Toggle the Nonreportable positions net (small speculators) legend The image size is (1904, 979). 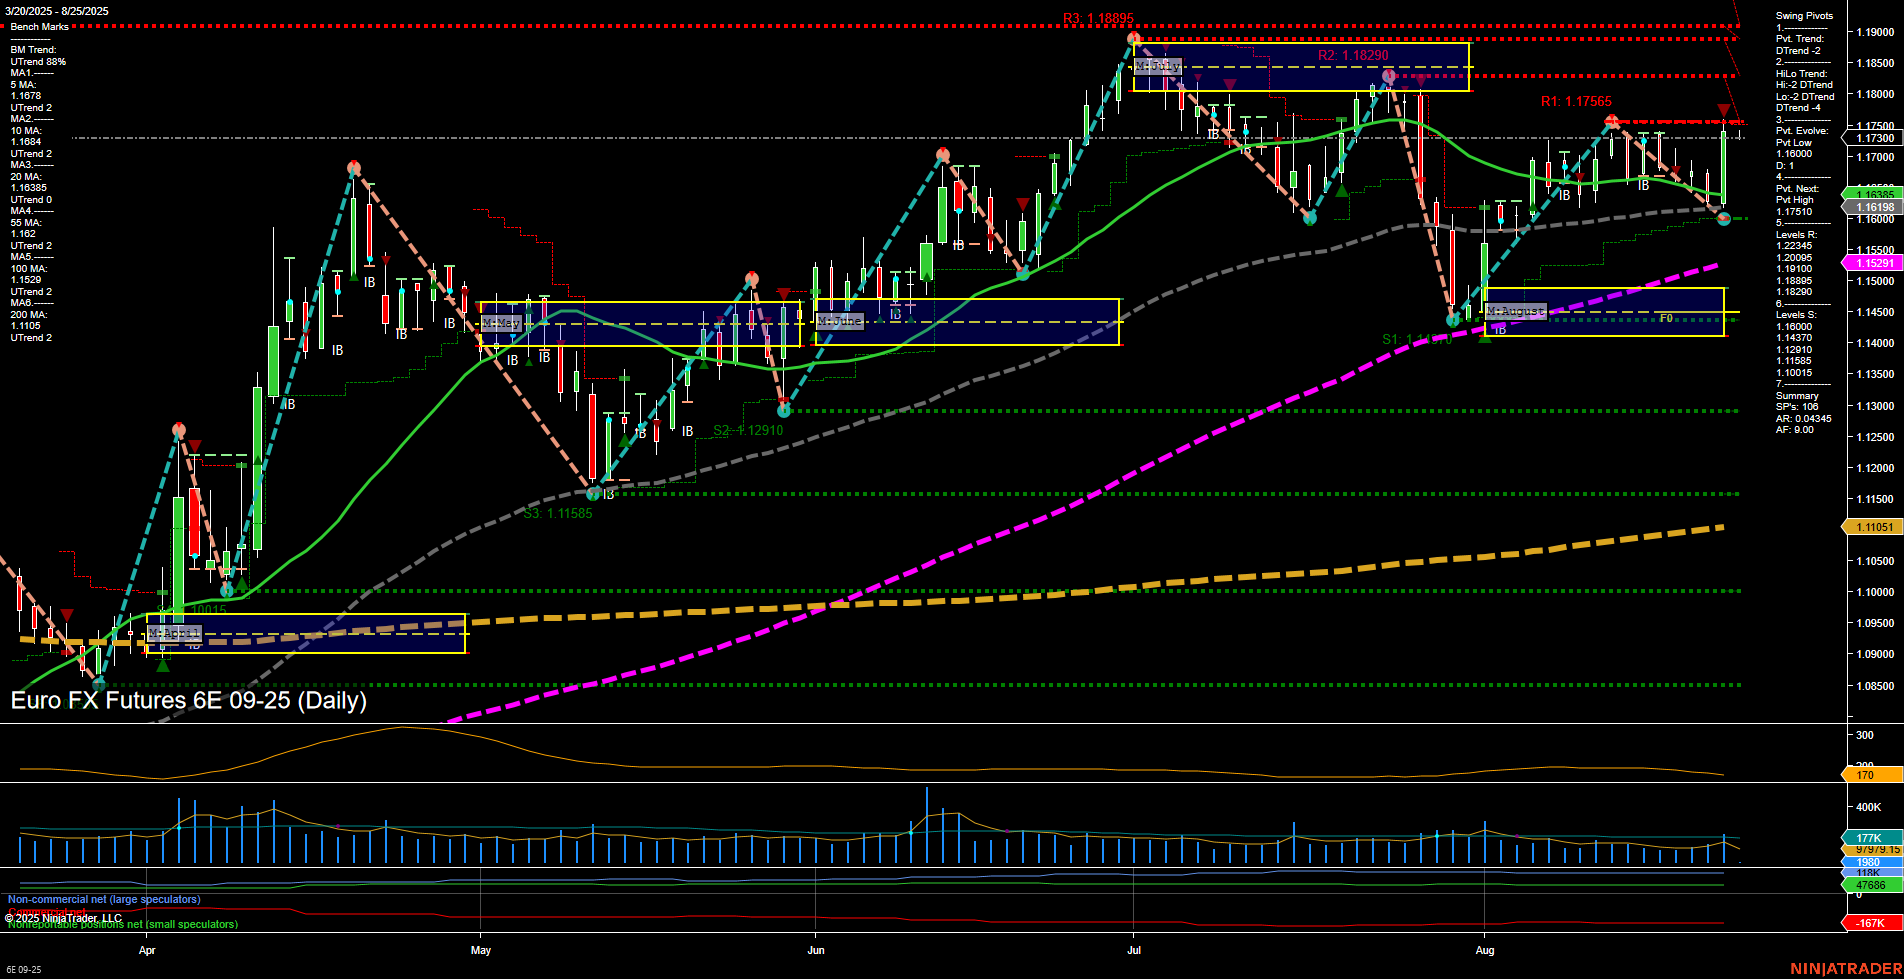120,923
